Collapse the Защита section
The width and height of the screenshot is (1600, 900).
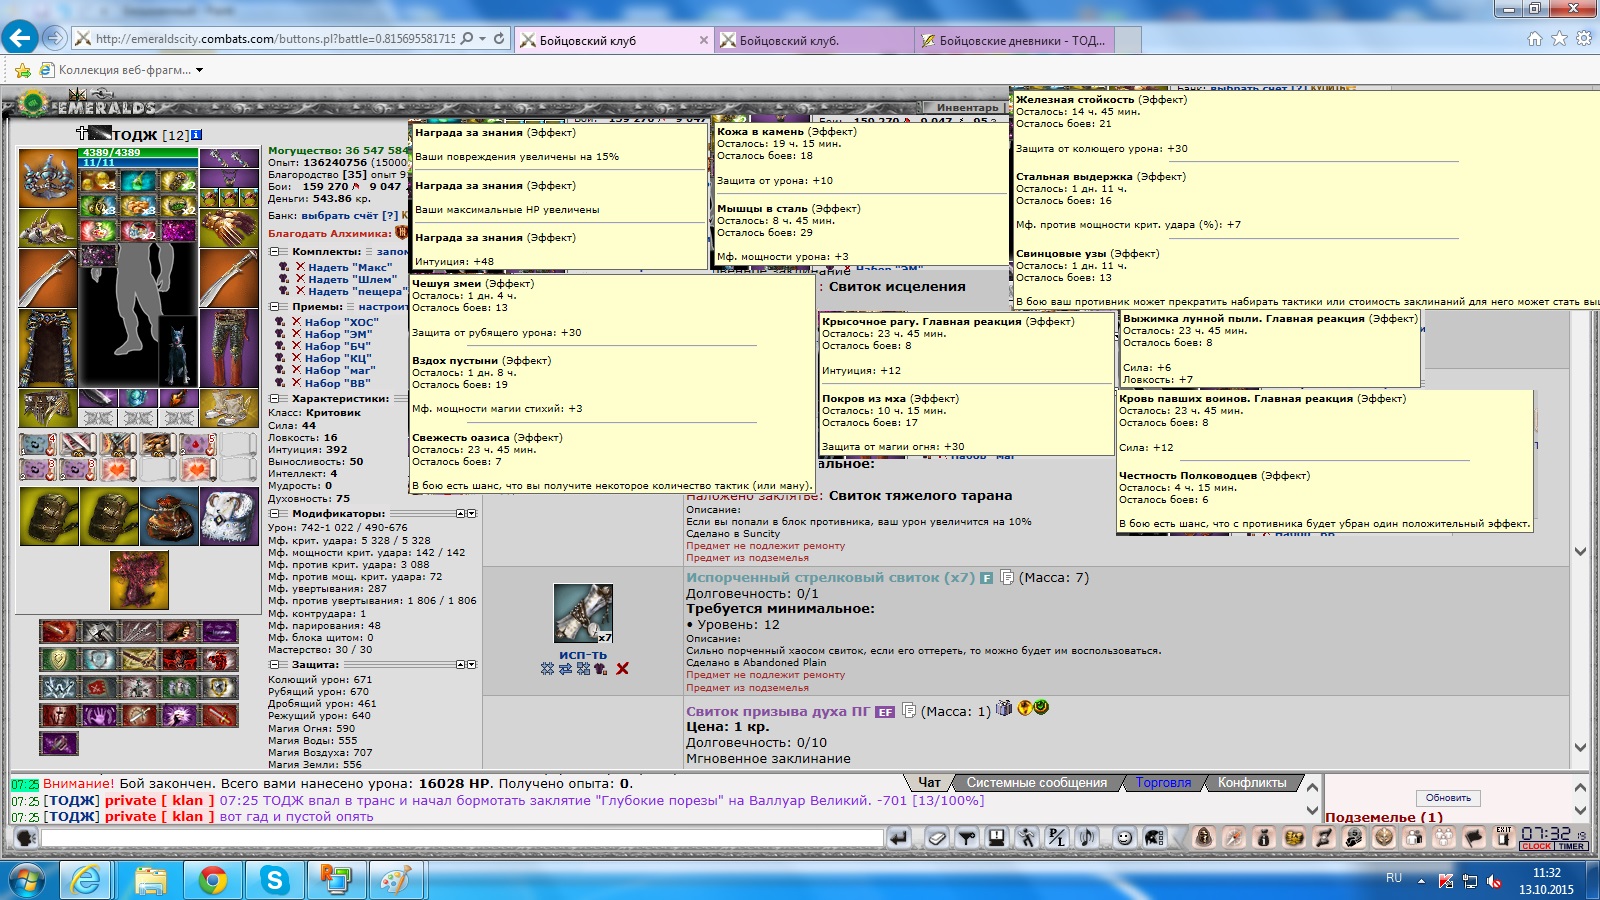274,664
